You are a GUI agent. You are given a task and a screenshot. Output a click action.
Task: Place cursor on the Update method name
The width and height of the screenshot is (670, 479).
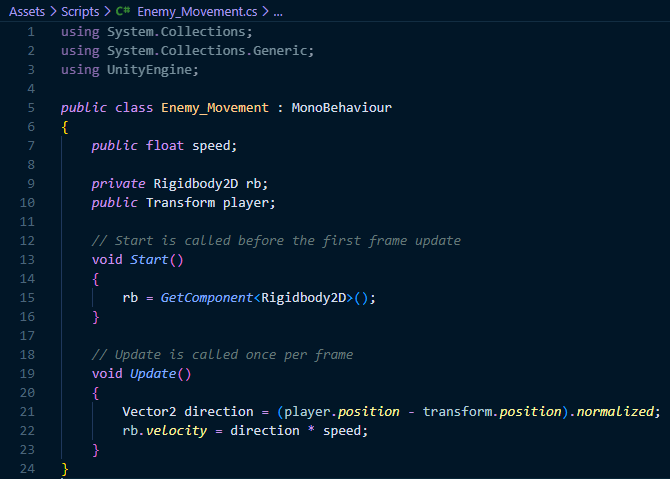(153, 373)
